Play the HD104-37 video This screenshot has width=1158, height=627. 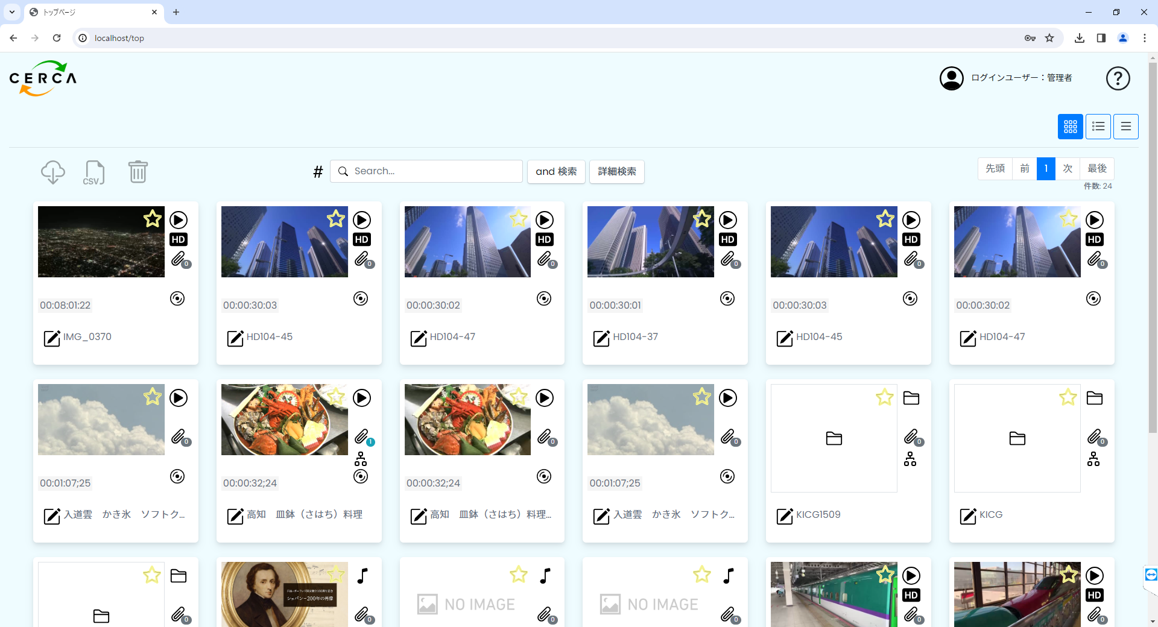(x=728, y=220)
